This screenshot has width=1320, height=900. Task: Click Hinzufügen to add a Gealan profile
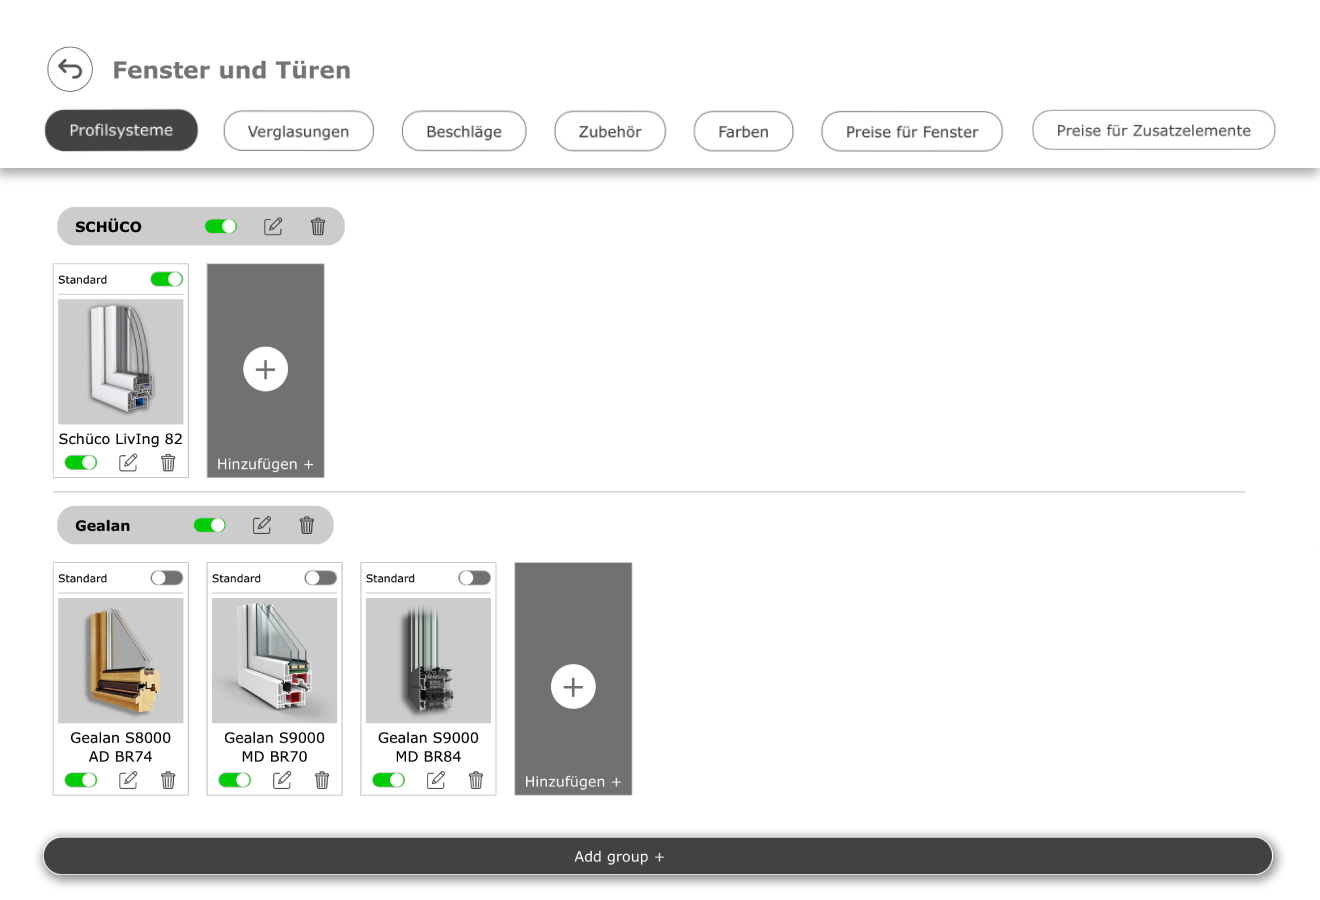point(572,686)
